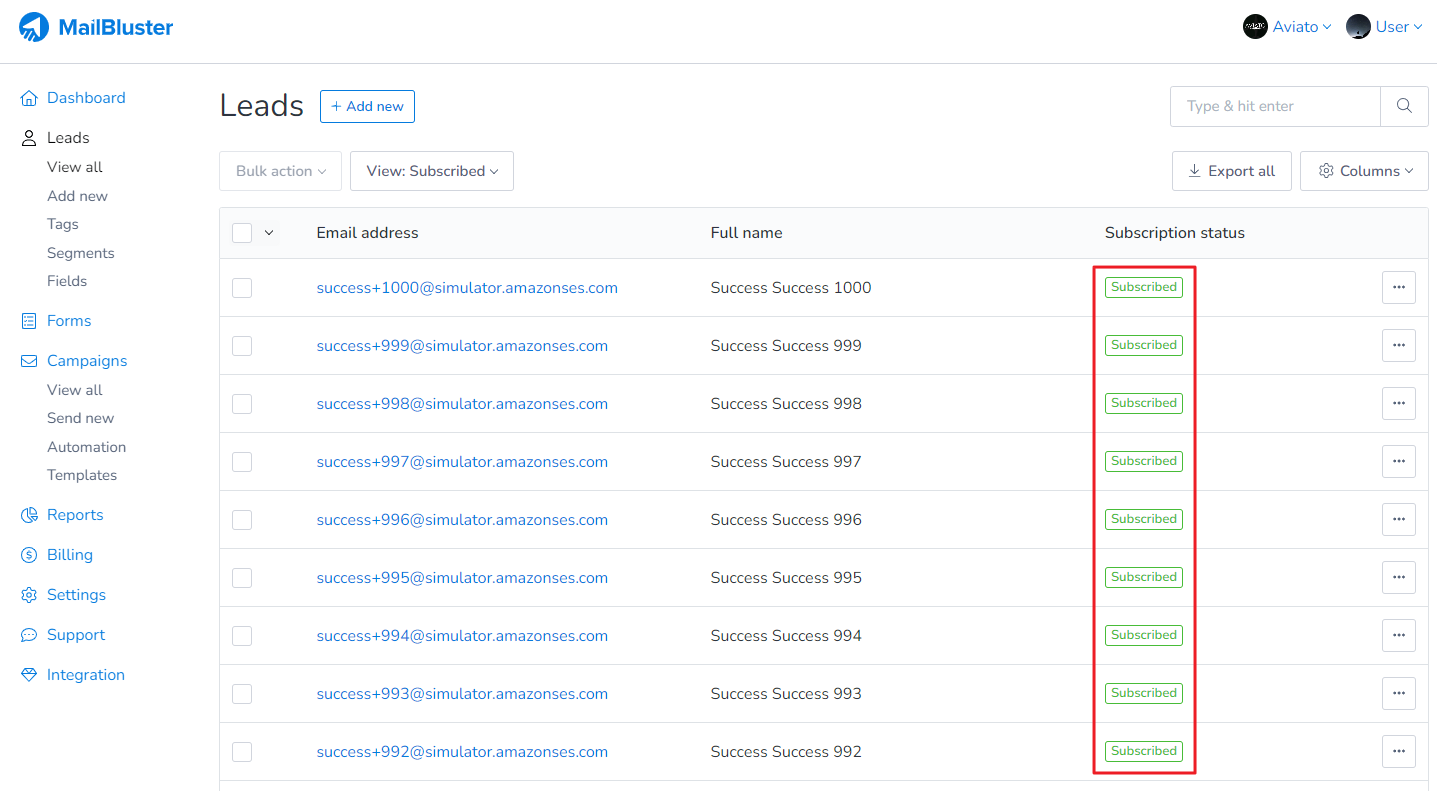
Task: Tick the checkbox for success+1000 lead
Action: coord(242,288)
